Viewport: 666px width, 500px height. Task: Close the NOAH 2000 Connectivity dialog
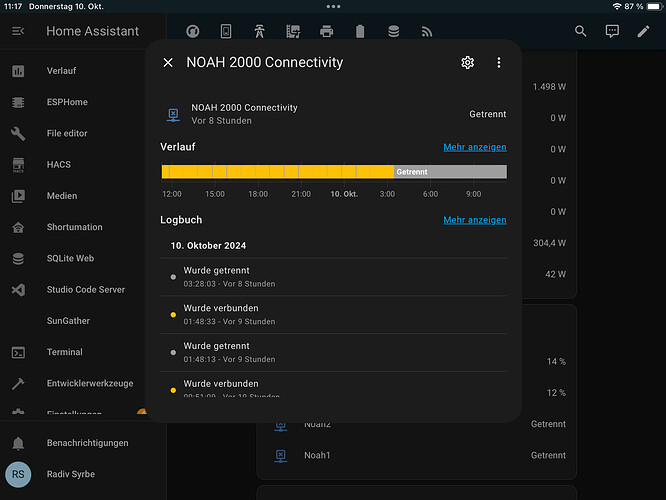(168, 62)
